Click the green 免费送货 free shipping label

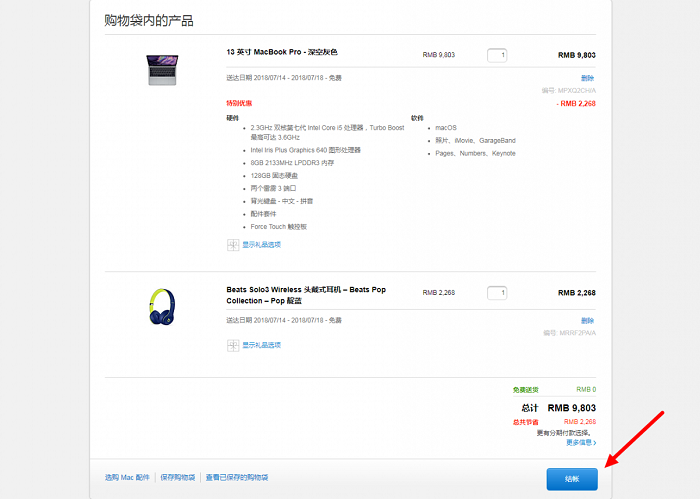tap(525, 390)
